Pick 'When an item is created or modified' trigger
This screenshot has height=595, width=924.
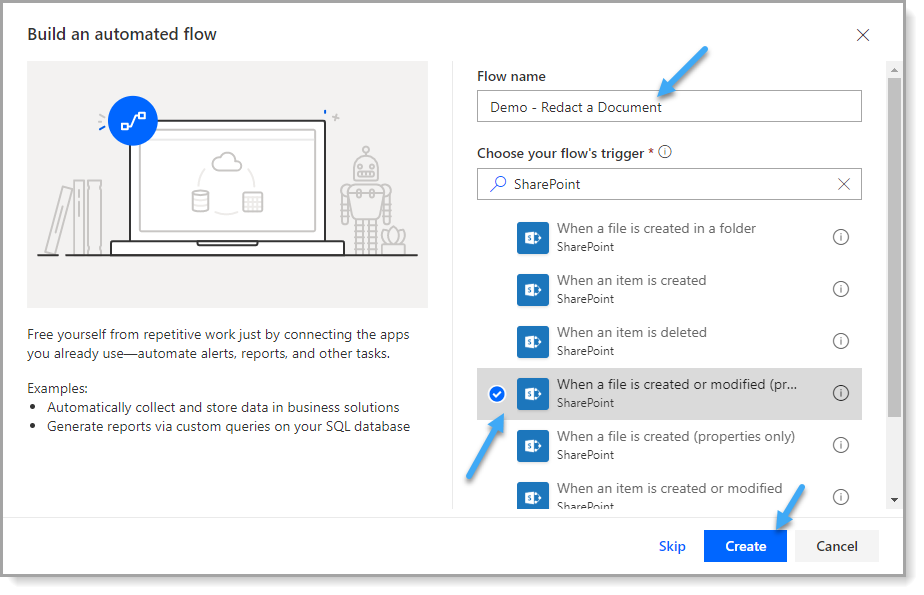(x=669, y=494)
